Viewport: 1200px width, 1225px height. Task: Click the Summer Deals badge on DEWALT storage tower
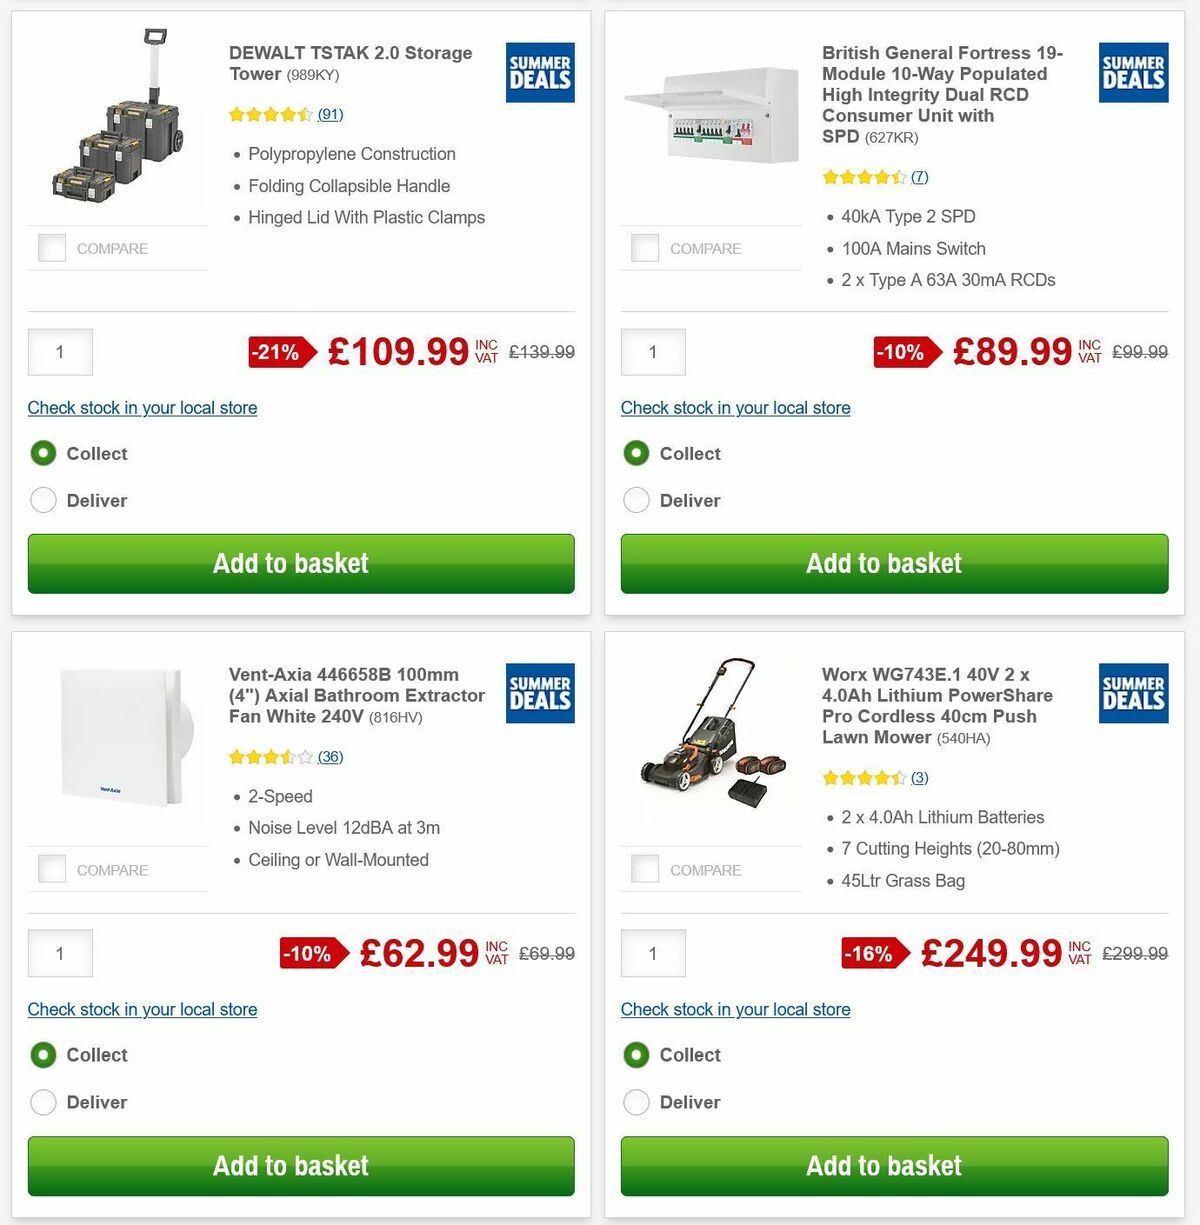pos(539,72)
